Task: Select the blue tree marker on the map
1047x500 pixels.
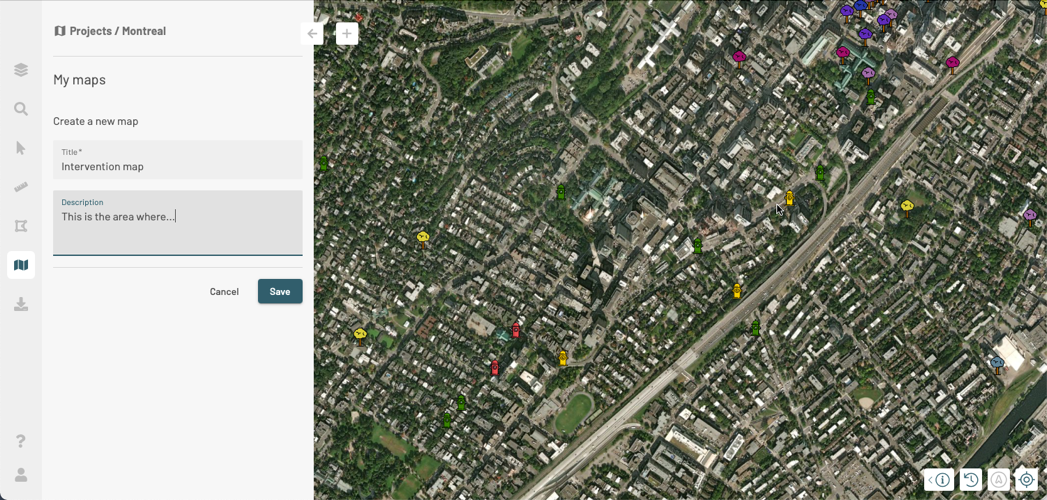Action: tap(997, 364)
